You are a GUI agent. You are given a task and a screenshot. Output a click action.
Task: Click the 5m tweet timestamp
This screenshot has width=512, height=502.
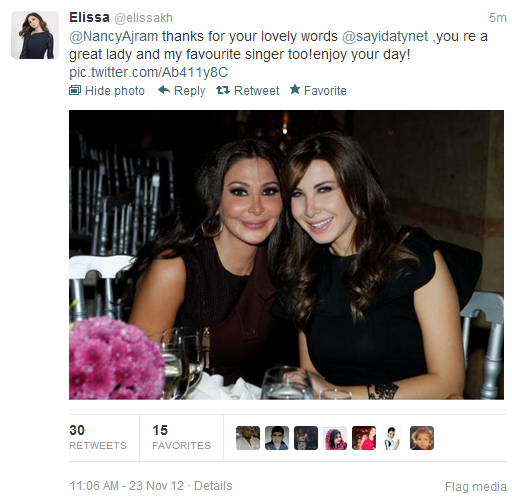[x=497, y=18]
